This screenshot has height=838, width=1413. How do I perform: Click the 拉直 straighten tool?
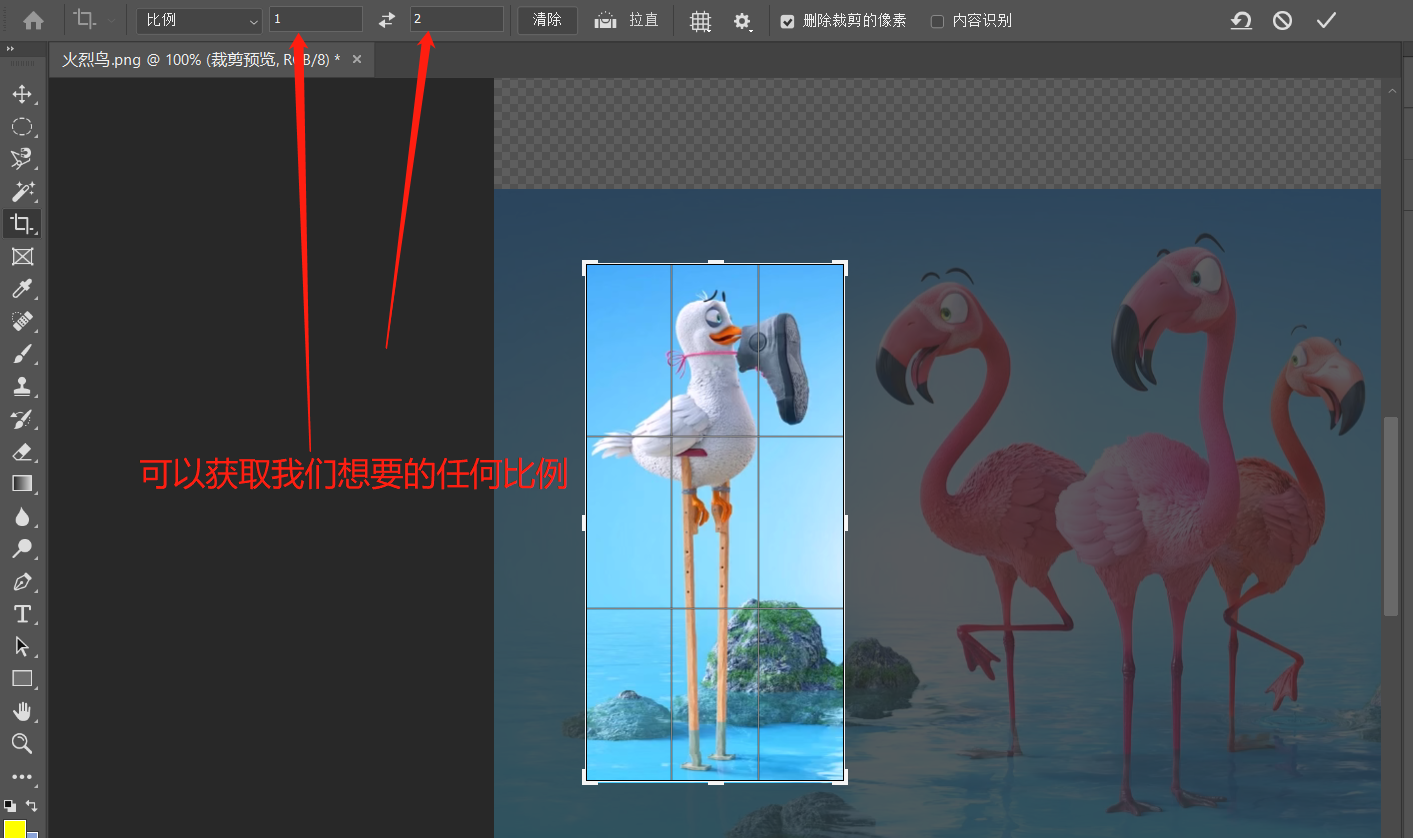pos(626,20)
